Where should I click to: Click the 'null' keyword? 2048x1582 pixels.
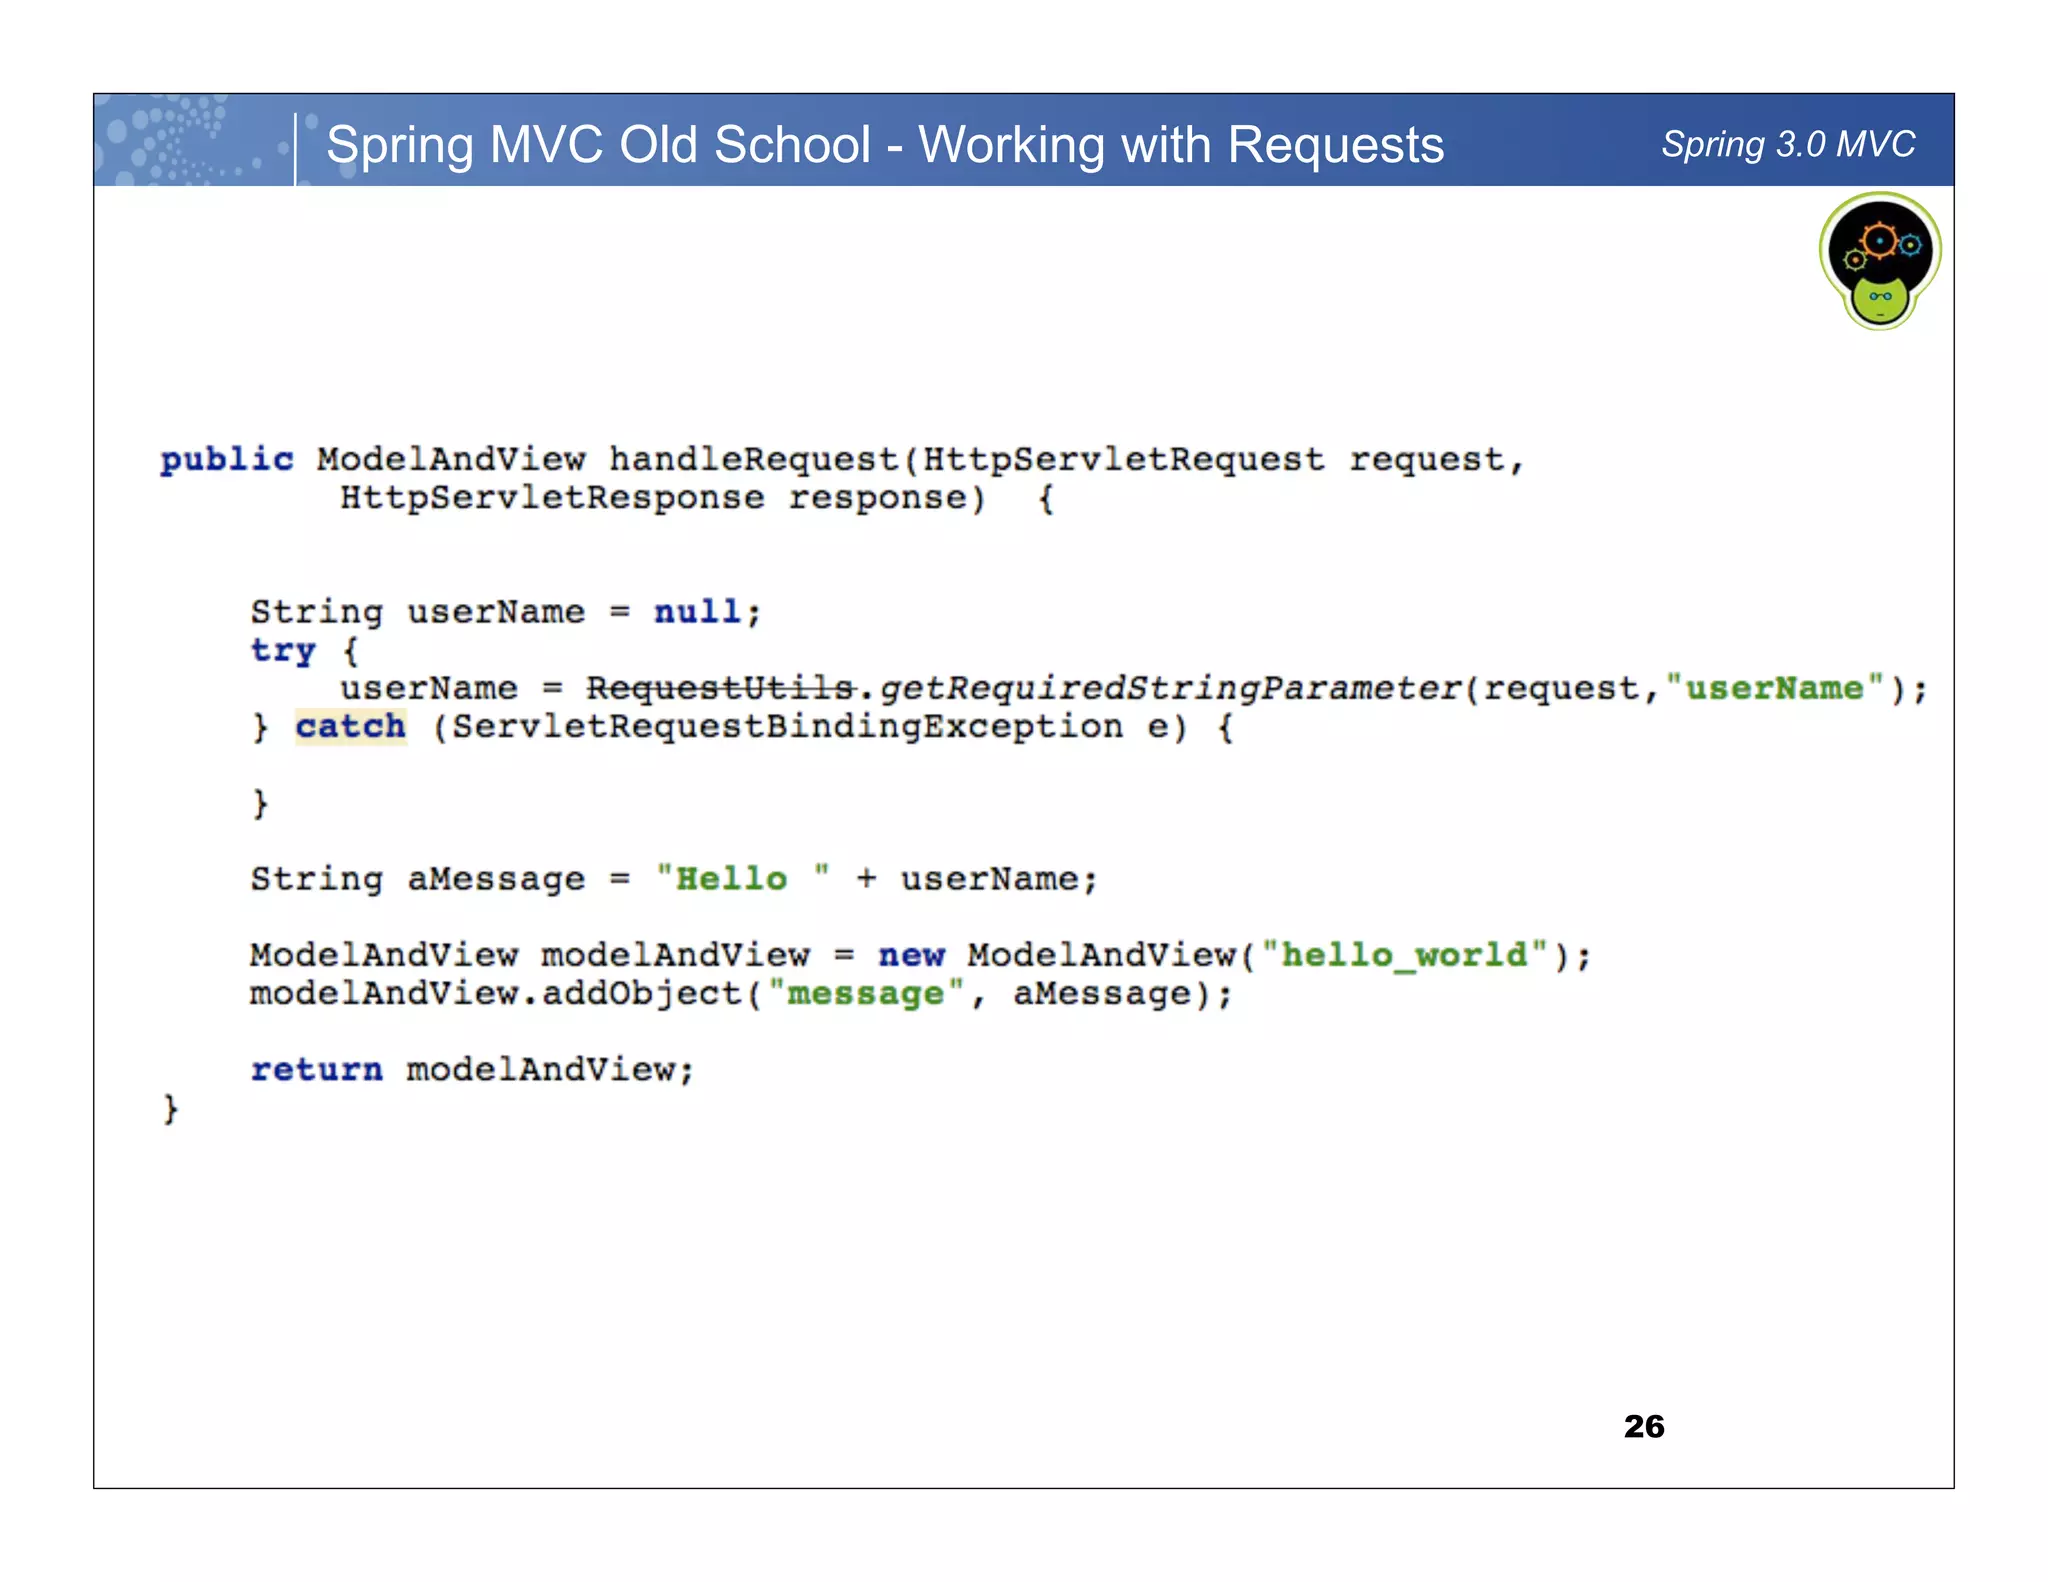click(697, 611)
